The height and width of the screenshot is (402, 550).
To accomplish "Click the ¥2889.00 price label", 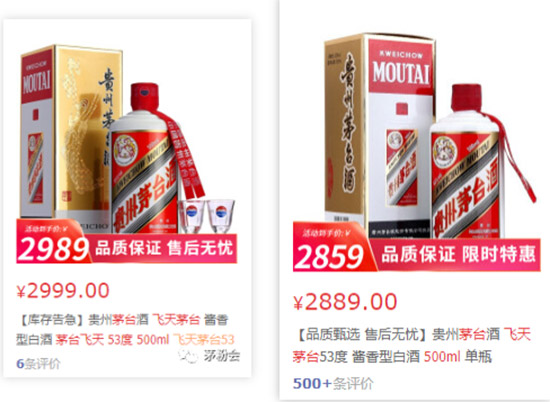I will pyautogui.click(x=345, y=302).
